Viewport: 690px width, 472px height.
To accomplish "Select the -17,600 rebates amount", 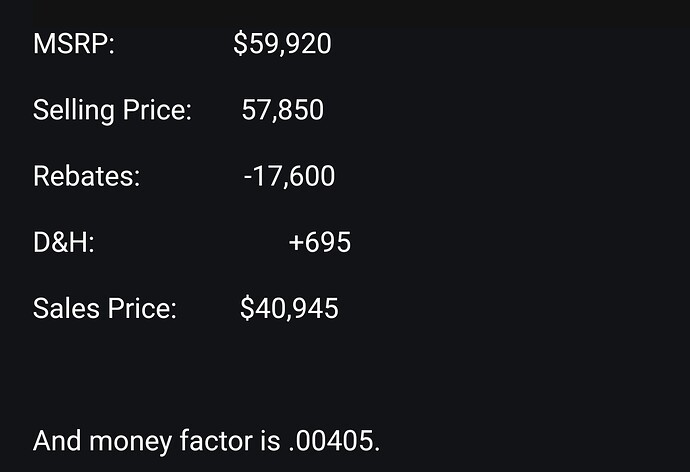I will pos(289,176).
